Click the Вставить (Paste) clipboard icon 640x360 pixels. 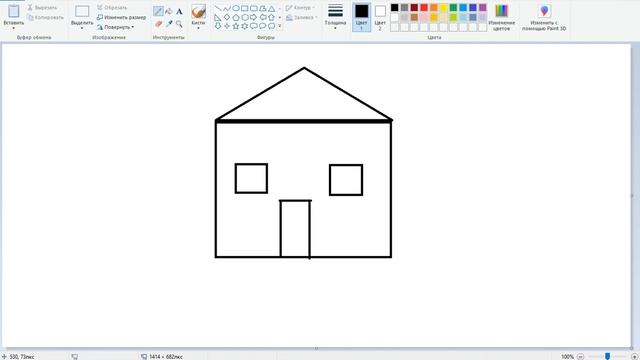(13, 11)
